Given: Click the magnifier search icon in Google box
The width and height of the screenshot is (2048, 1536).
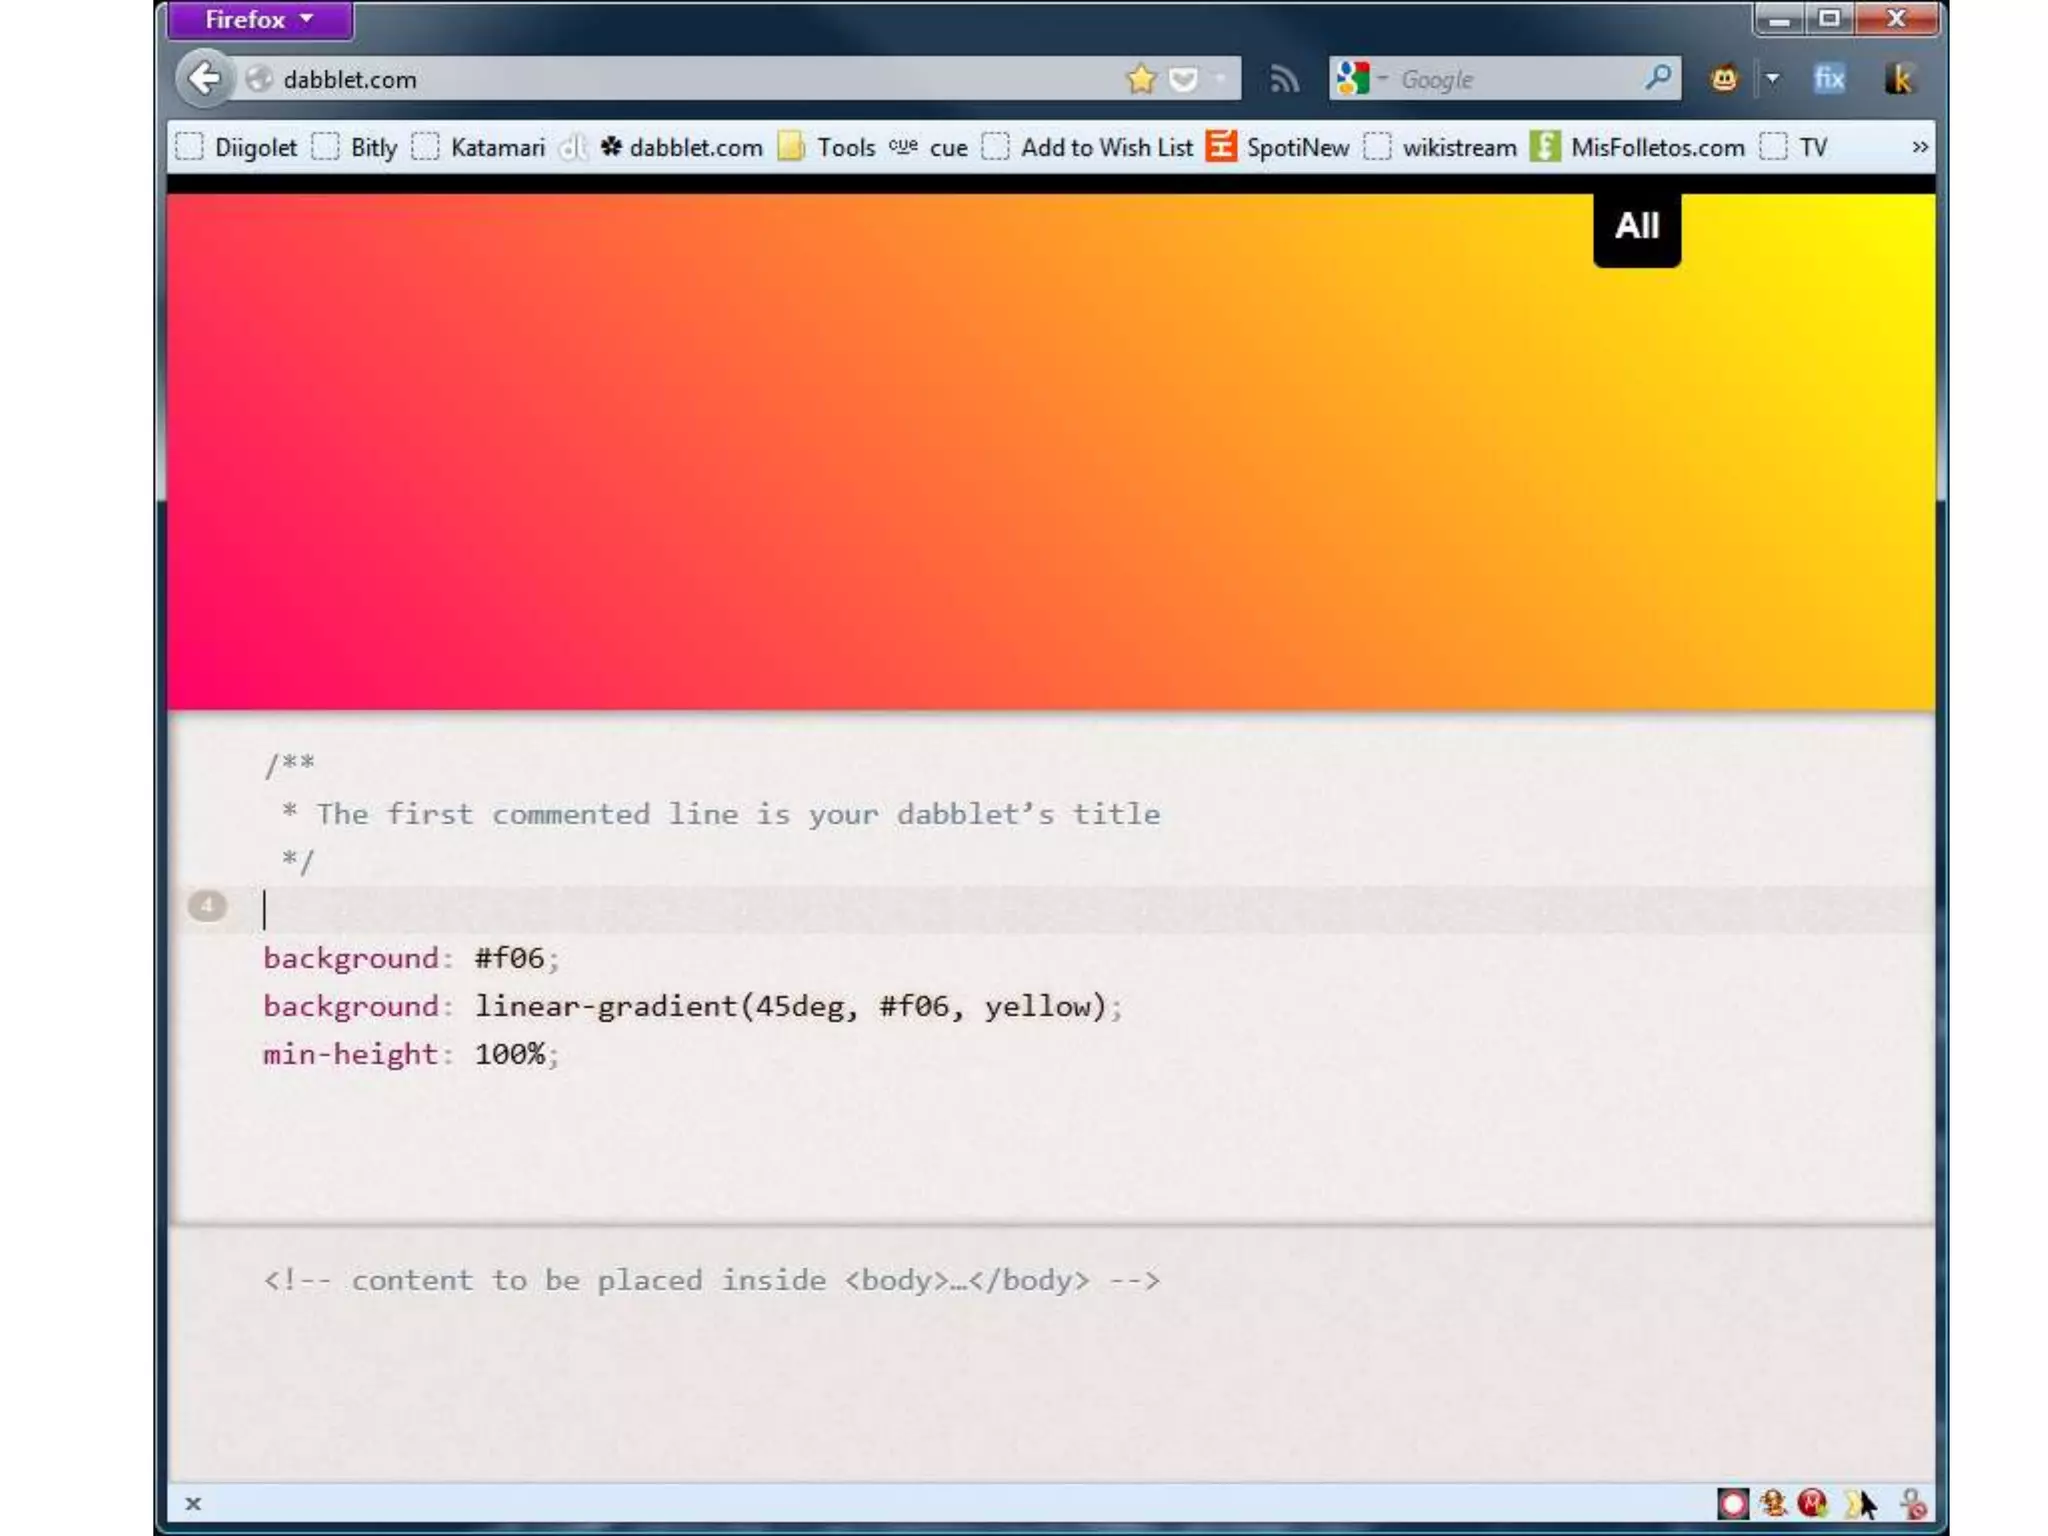Looking at the screenshot, I should click(x=1657, y=77).
